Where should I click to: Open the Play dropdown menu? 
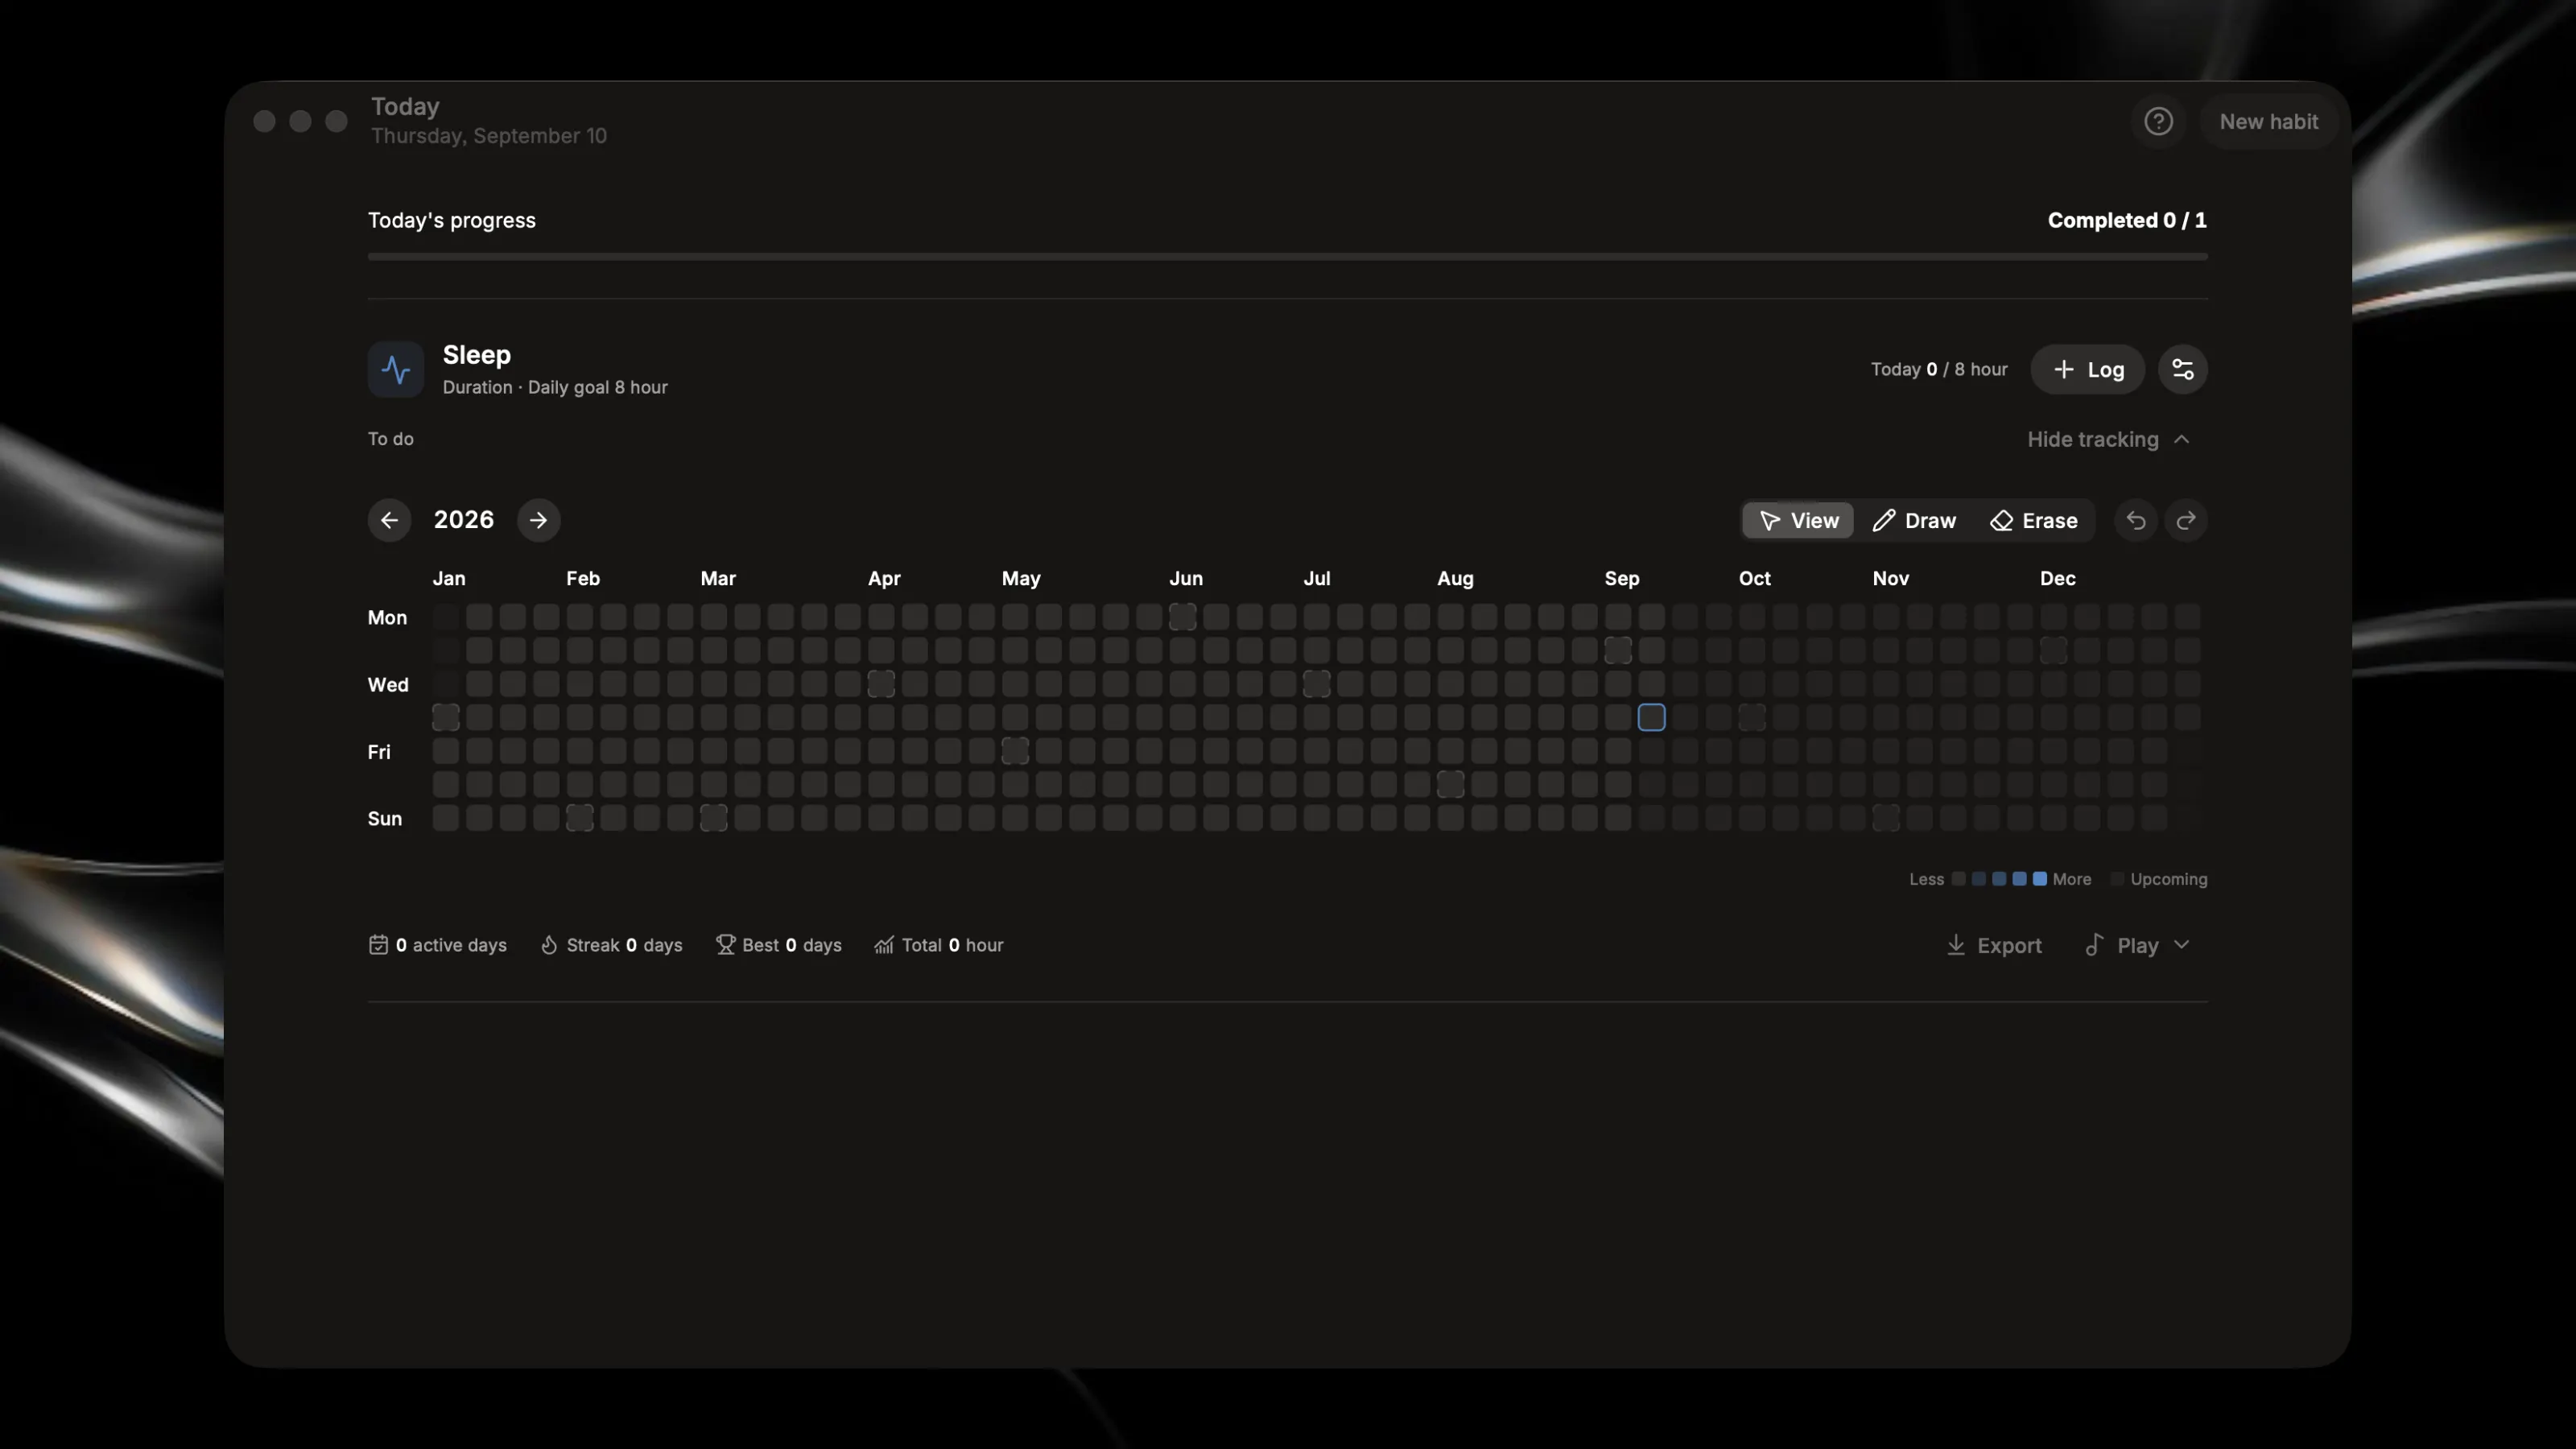tap(2137, 945)
